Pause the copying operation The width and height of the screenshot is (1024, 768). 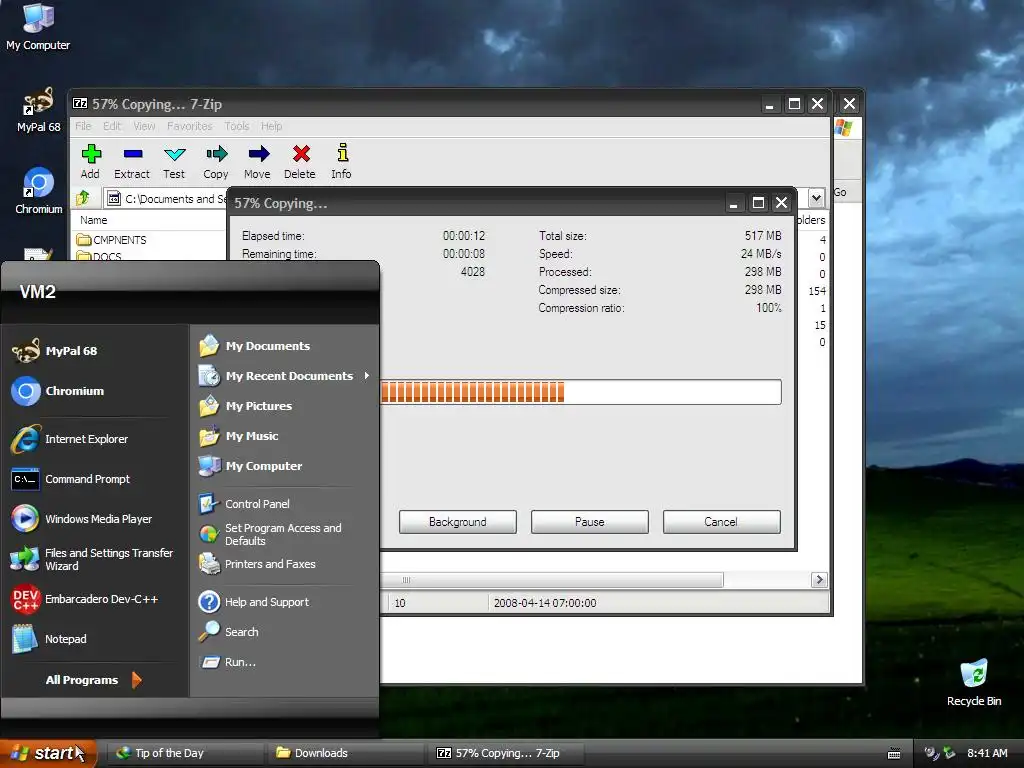[590, 522]
